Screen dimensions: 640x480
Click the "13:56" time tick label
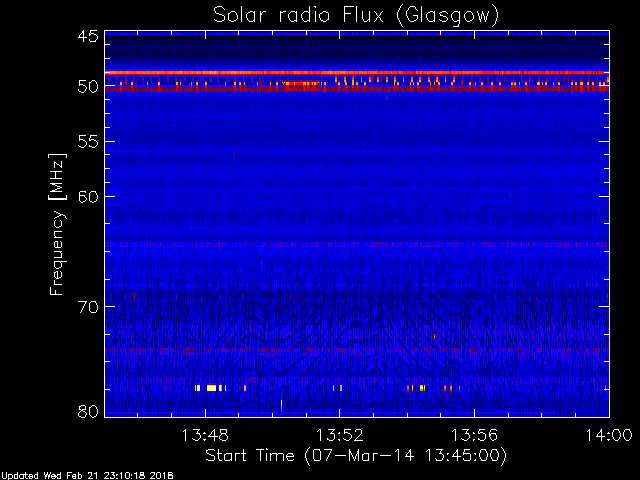coord(474,435)
